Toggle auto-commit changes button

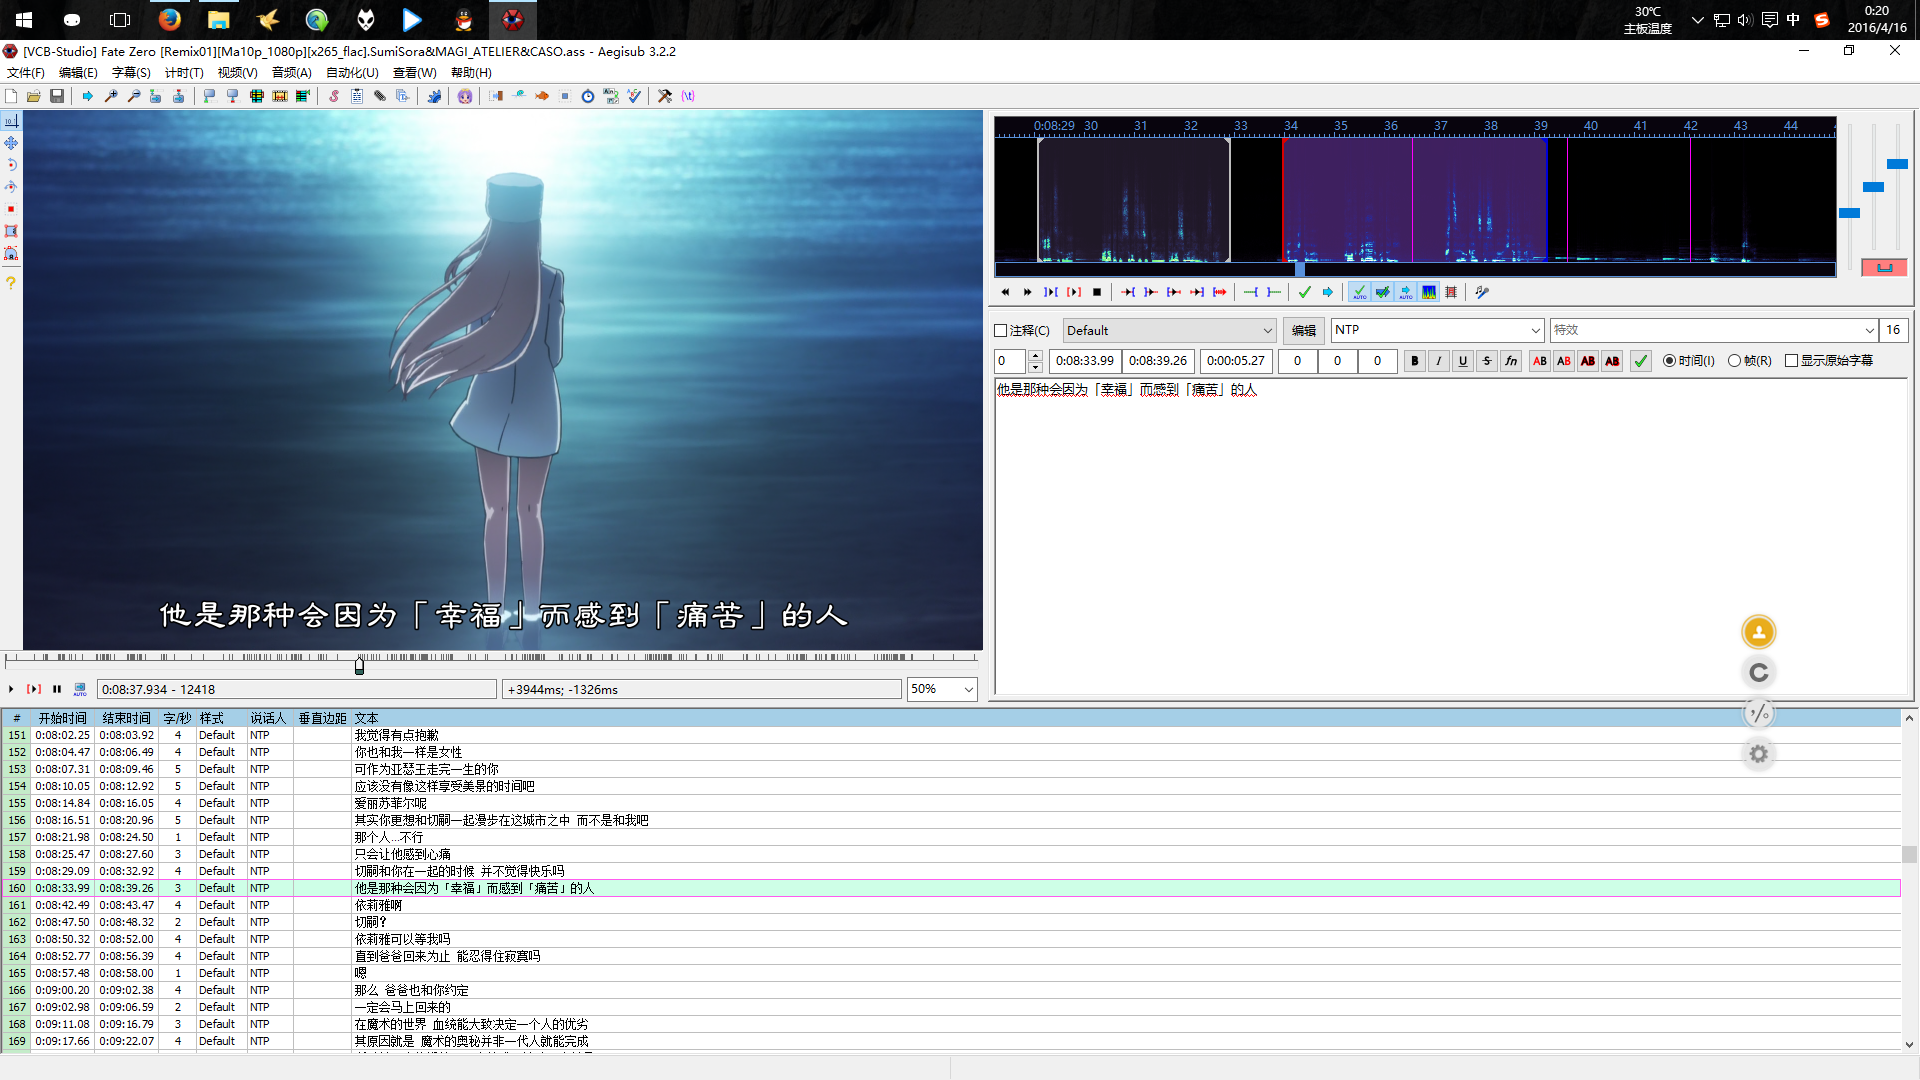coord(1359,292)
